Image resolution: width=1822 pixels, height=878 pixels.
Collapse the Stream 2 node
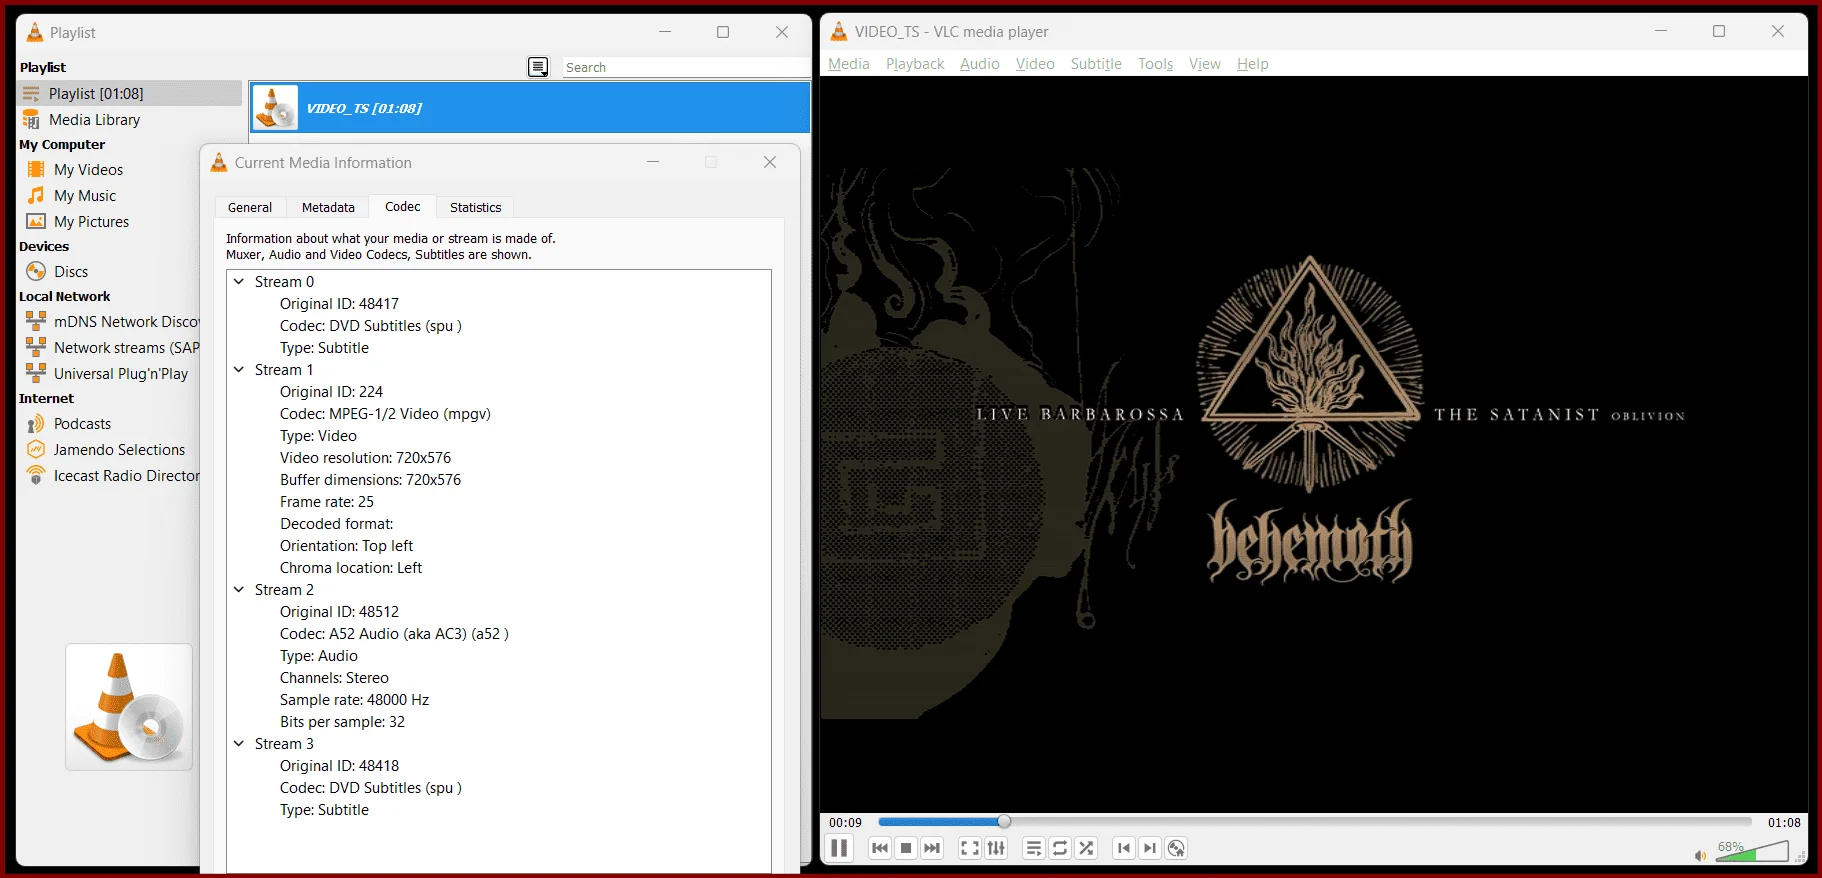(239, 590)
